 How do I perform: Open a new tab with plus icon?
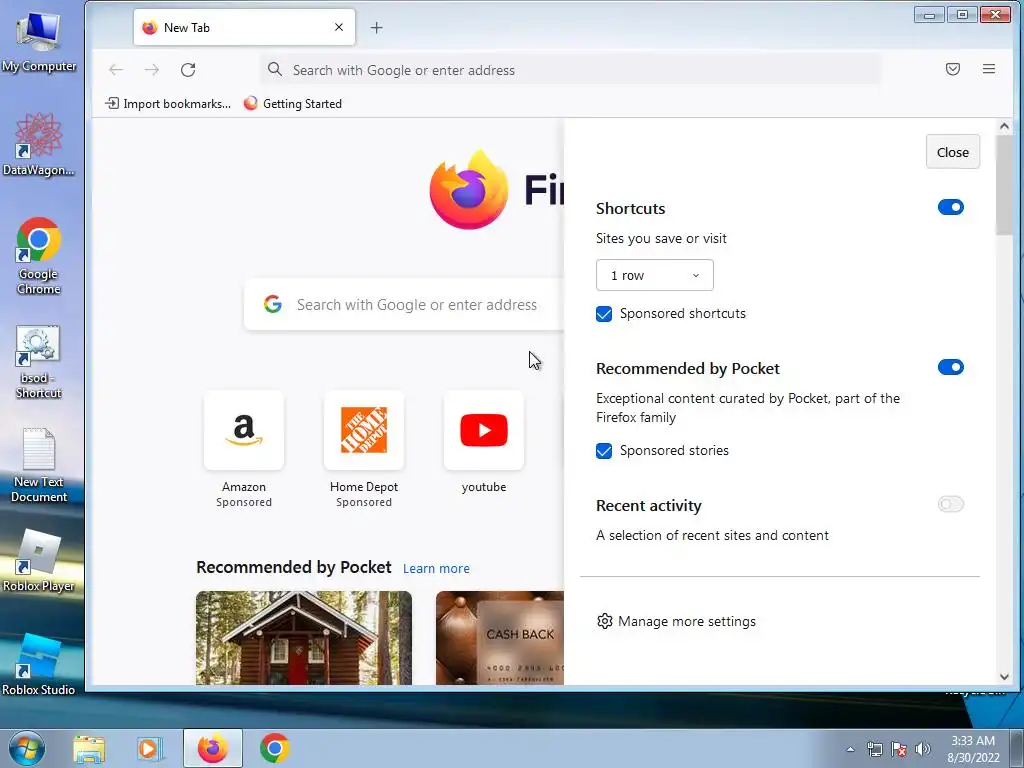pyautogui.click(x=376, y=27)
